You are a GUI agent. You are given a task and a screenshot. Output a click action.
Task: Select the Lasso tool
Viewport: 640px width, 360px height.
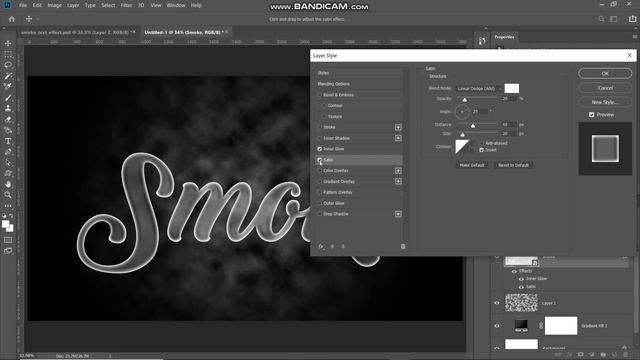click(8, 65)
